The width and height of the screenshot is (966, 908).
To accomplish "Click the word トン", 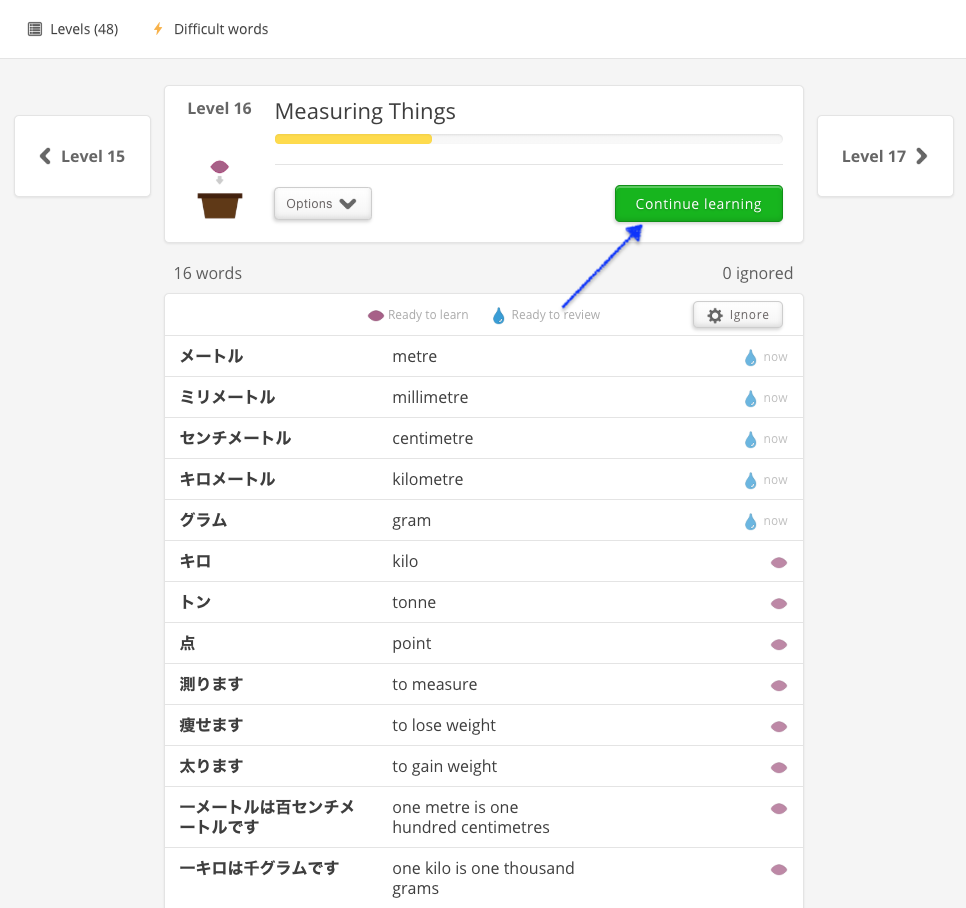I will pyautogui.click(x=195, y=602).
